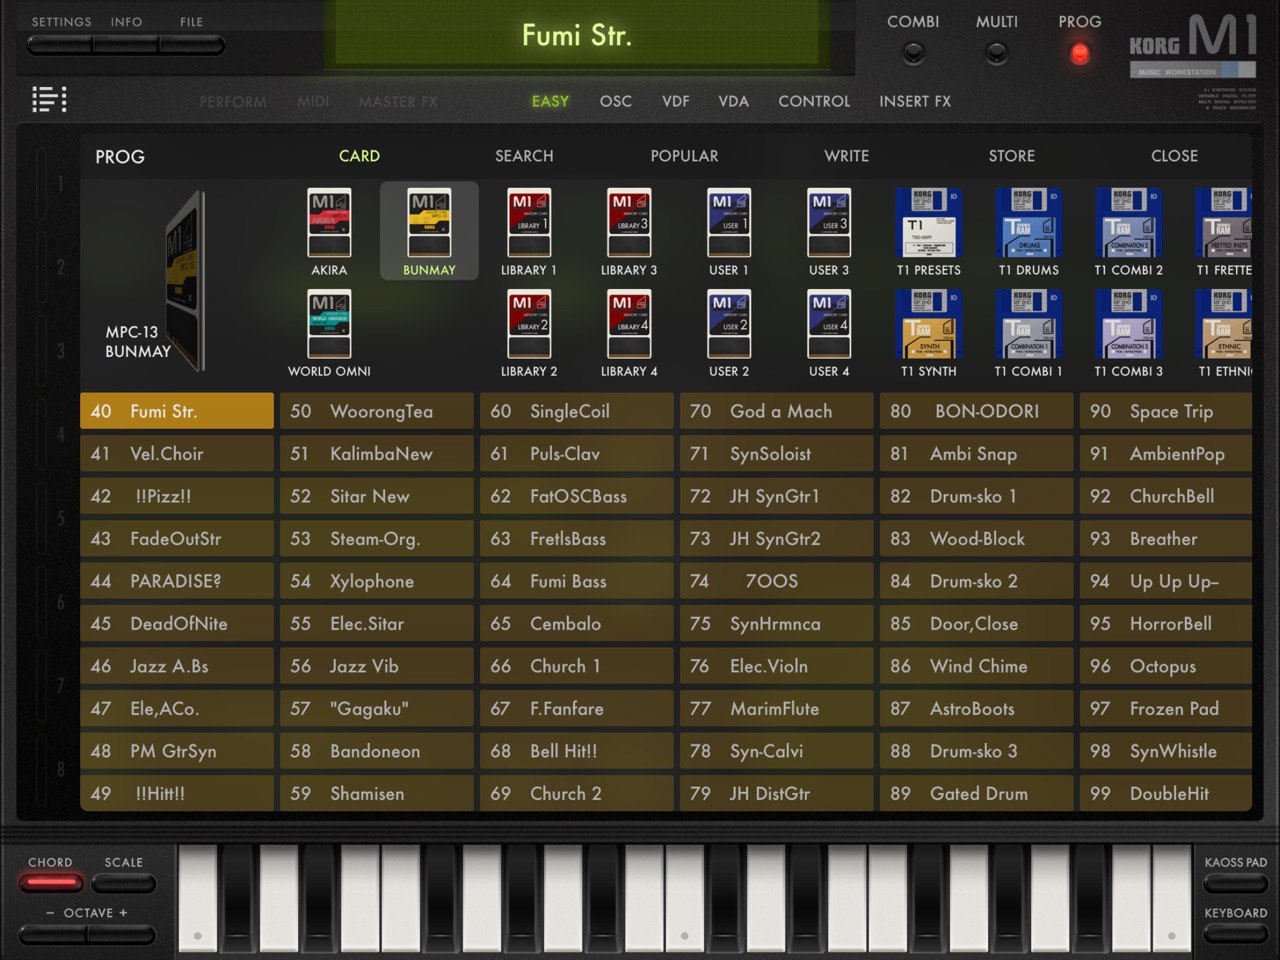1280x960 pixels.
Task: Select program 97 Frozen Pad
Action: point(1166,708)
